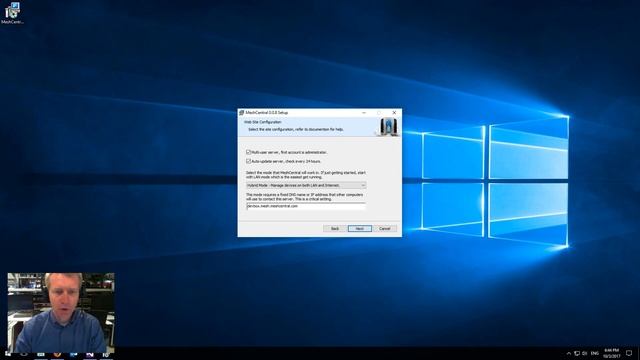The image size is (640, 360).
Task: Open the Task View button on taskbar
Action: (x=40, y=354)
